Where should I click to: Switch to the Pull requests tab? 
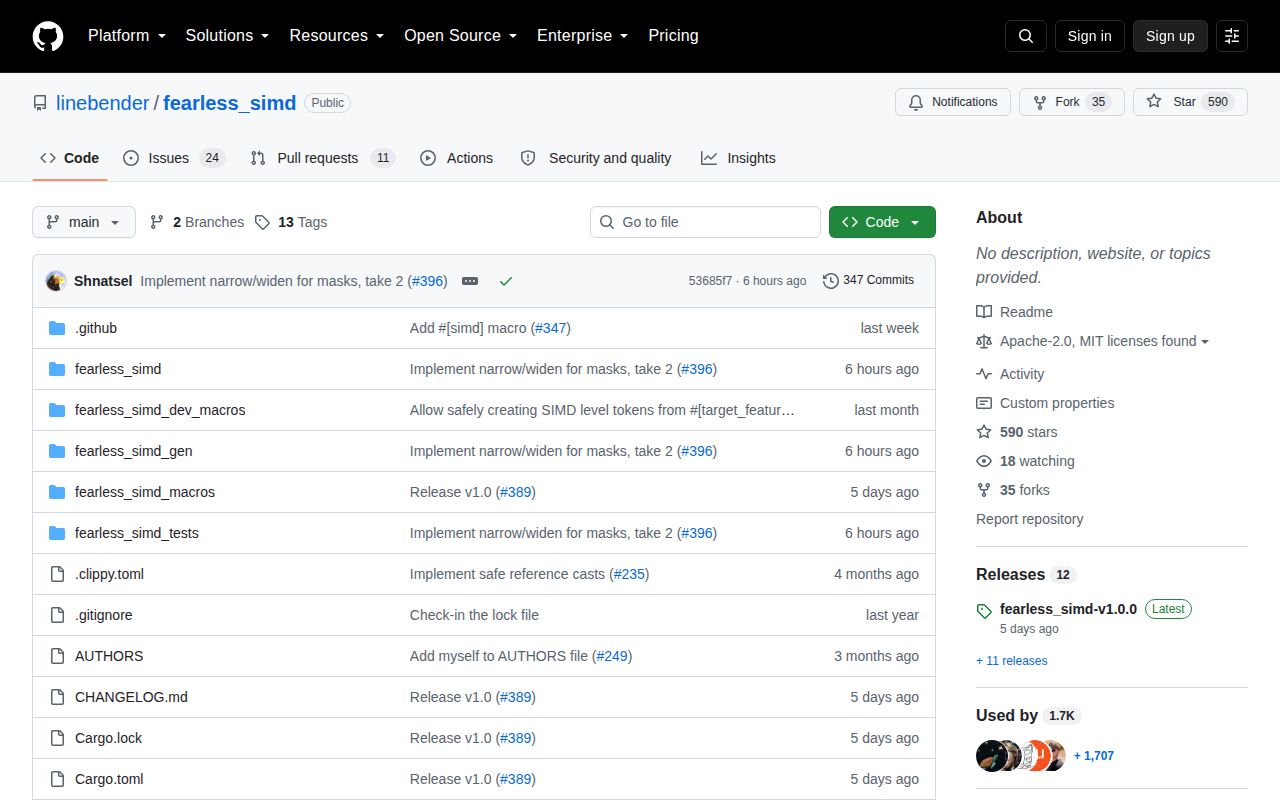coord(323,158)
